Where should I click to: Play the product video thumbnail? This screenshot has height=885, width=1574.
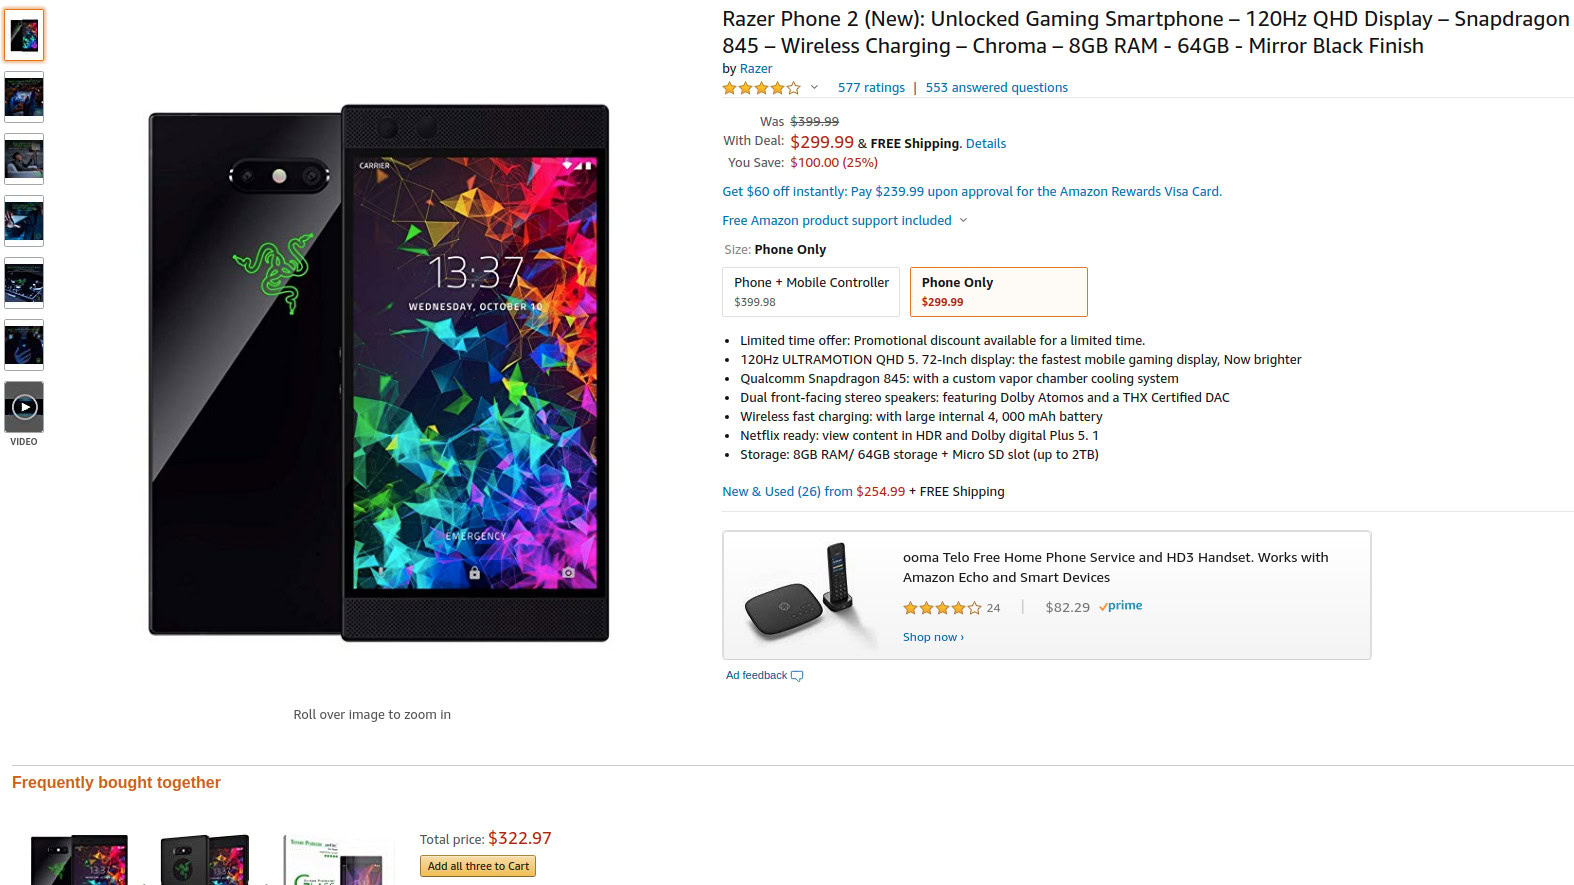click(x=24, y=407)
